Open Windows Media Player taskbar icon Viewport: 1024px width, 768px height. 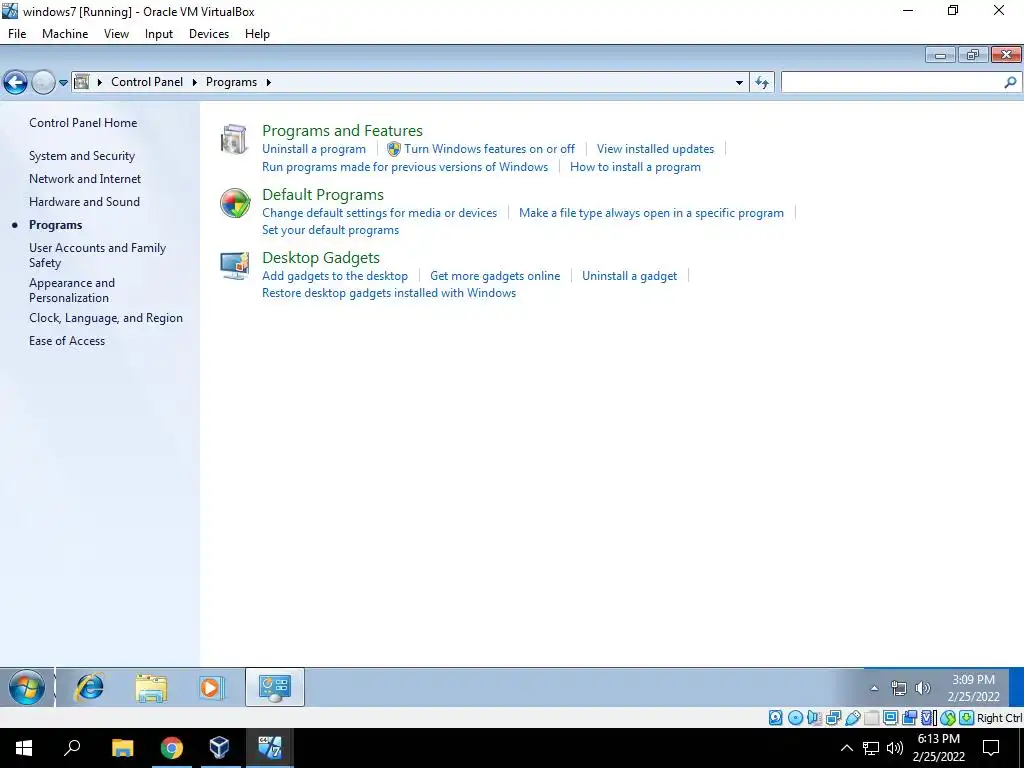click(212, 688)
